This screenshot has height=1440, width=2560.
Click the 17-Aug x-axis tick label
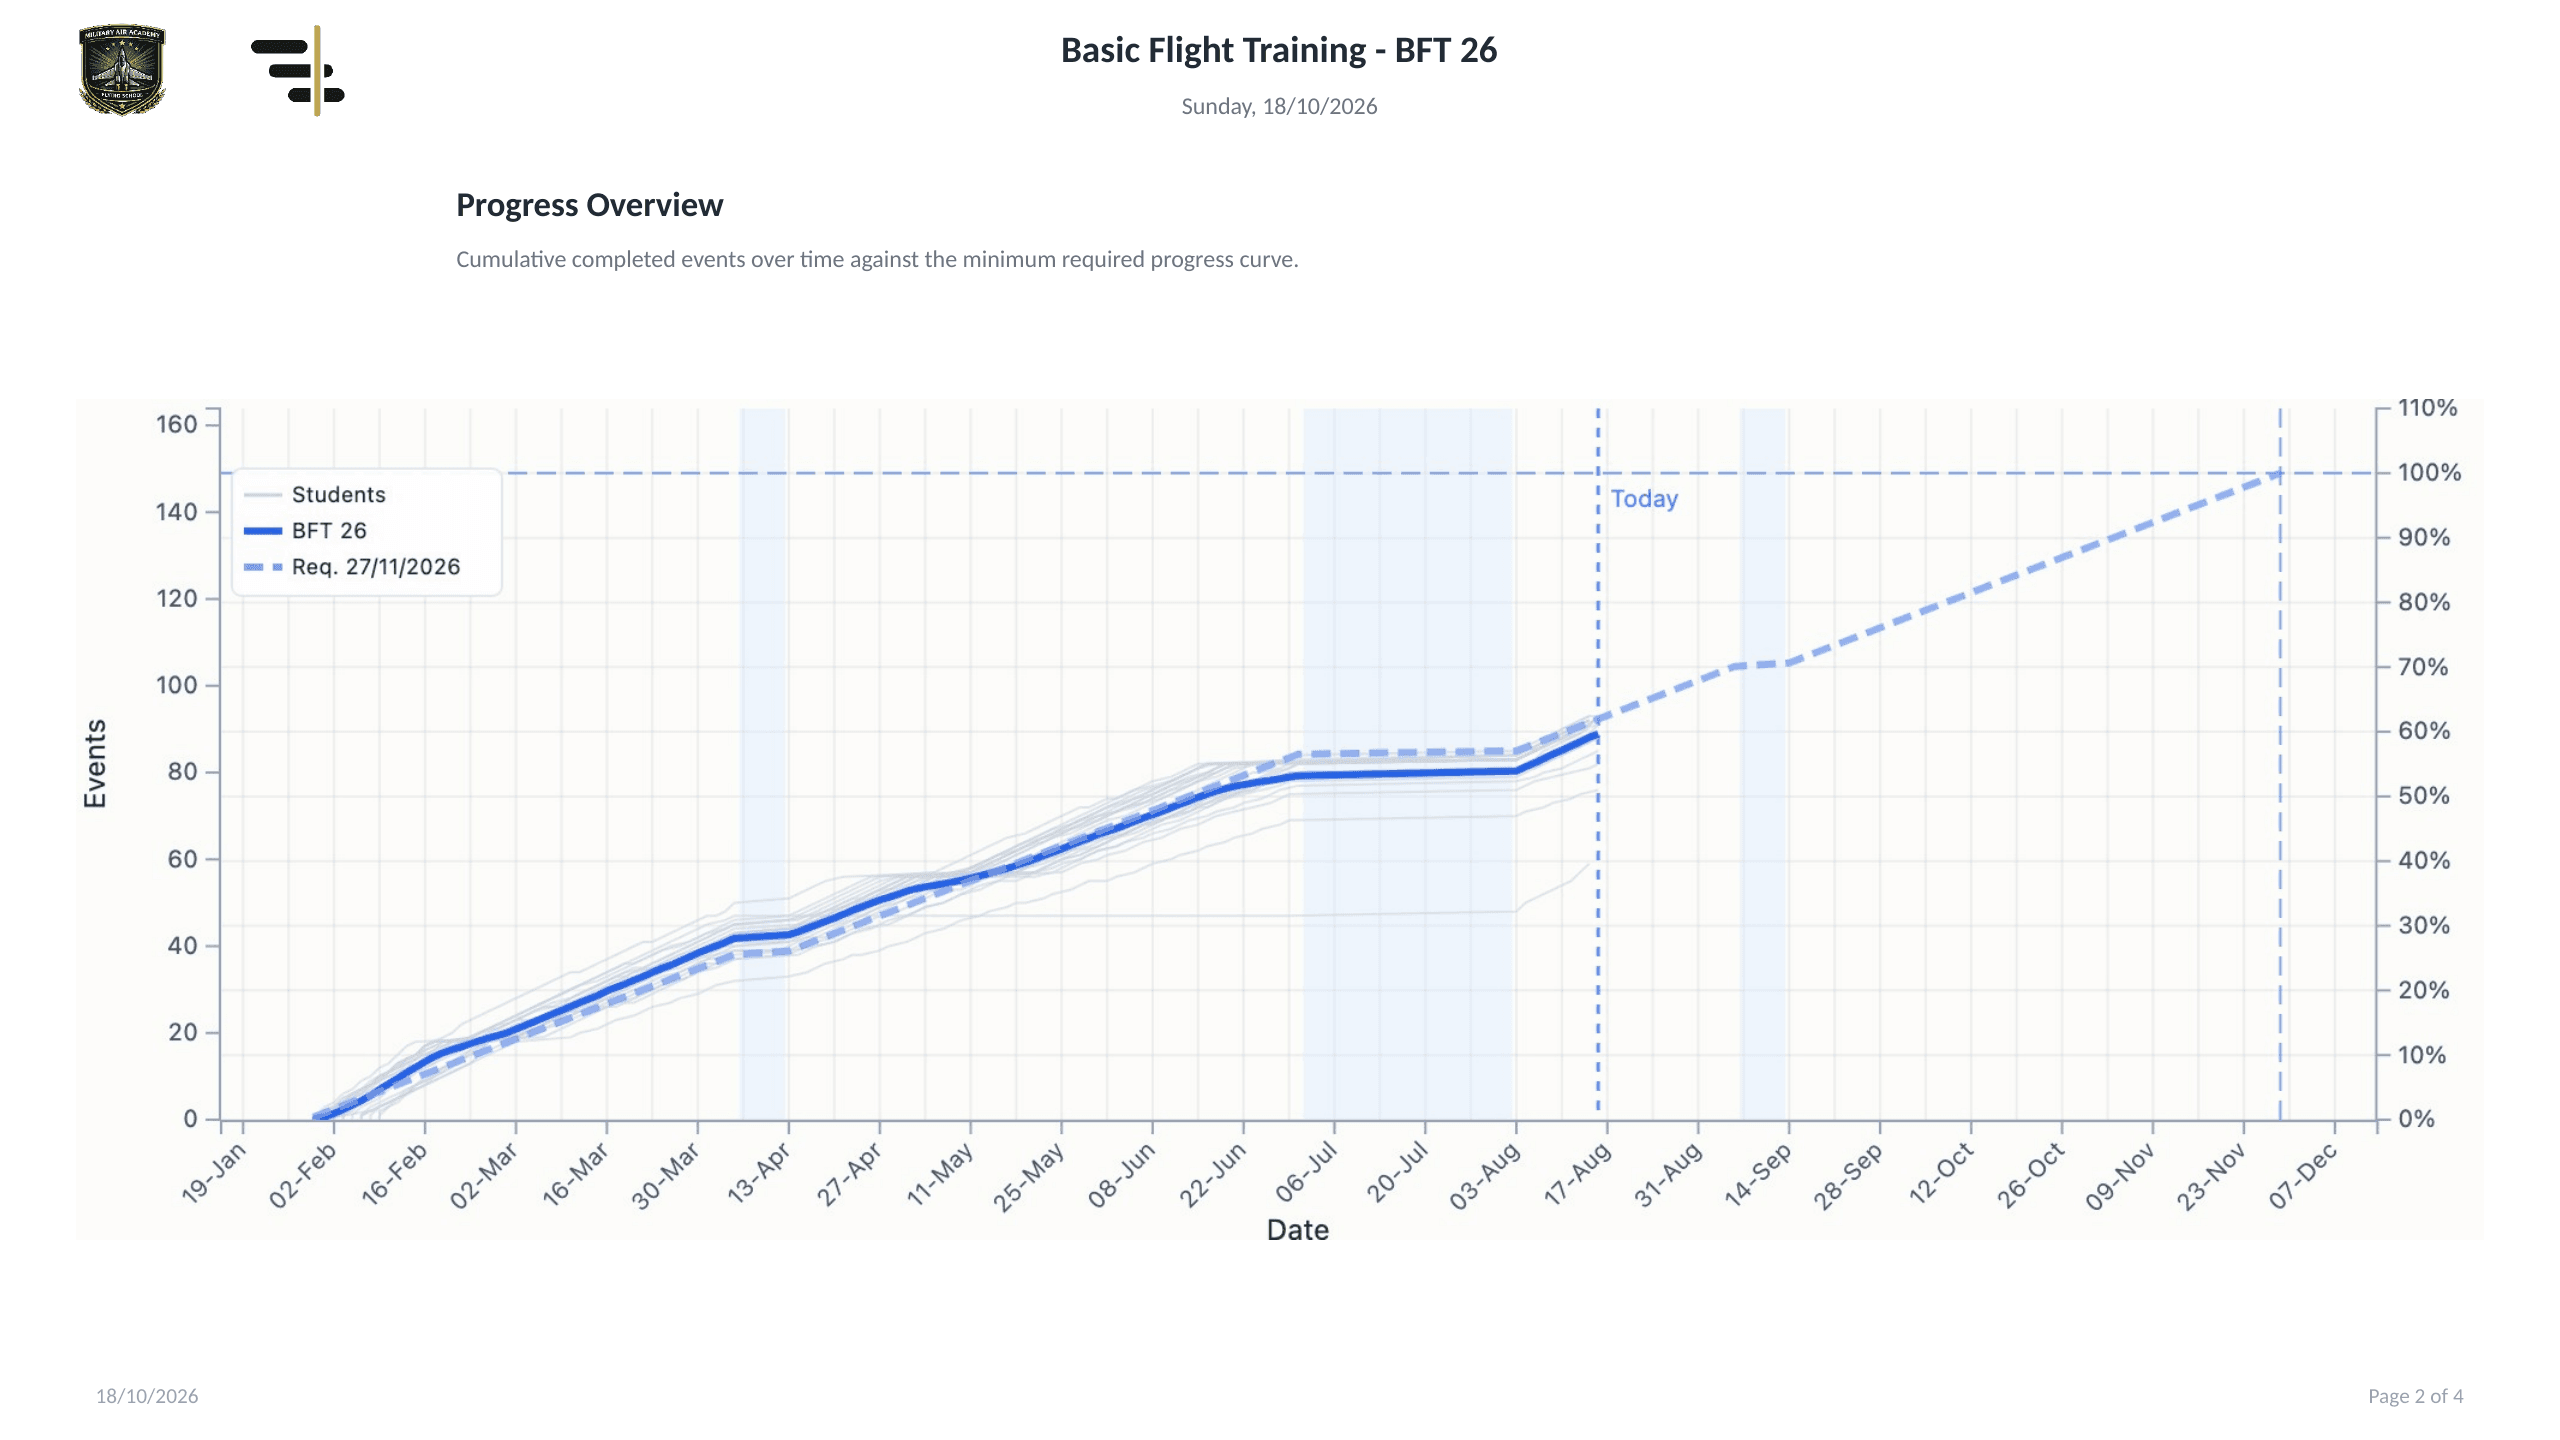click(1578, 1174)
